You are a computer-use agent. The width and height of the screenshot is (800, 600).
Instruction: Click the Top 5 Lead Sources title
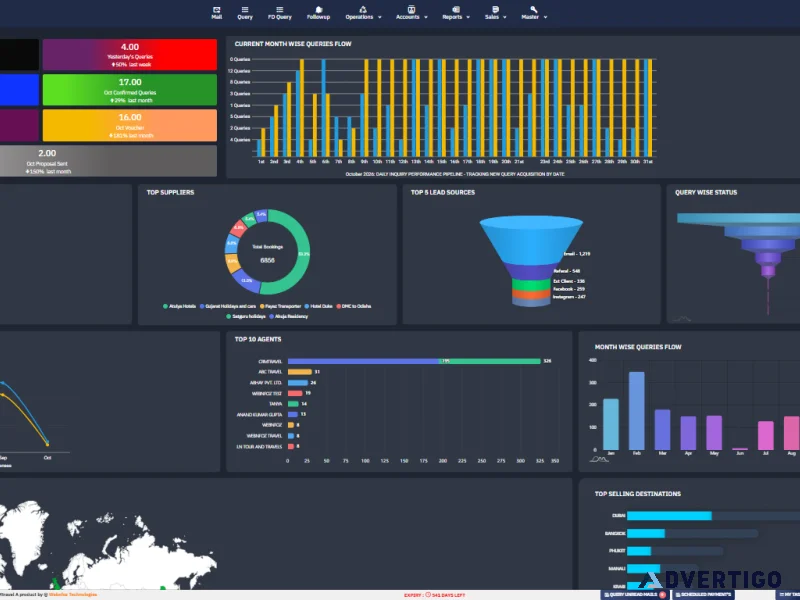coord(443,192)
